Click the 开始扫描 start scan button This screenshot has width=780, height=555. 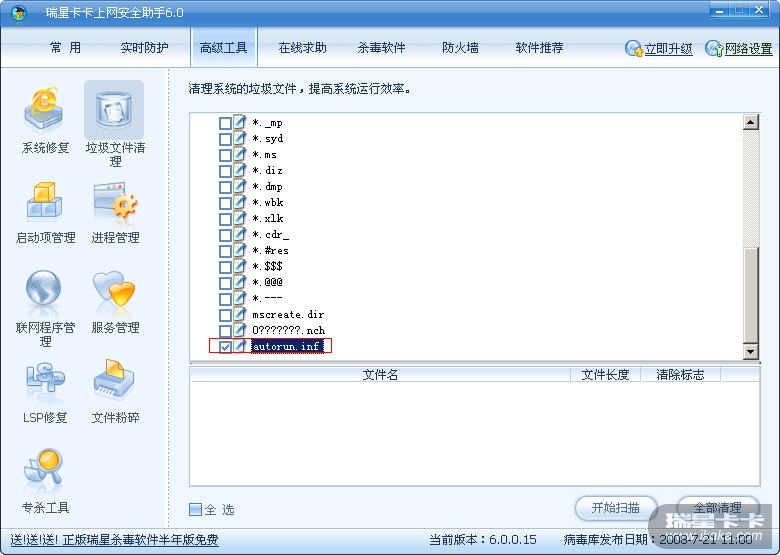click(x=616, y=508)
